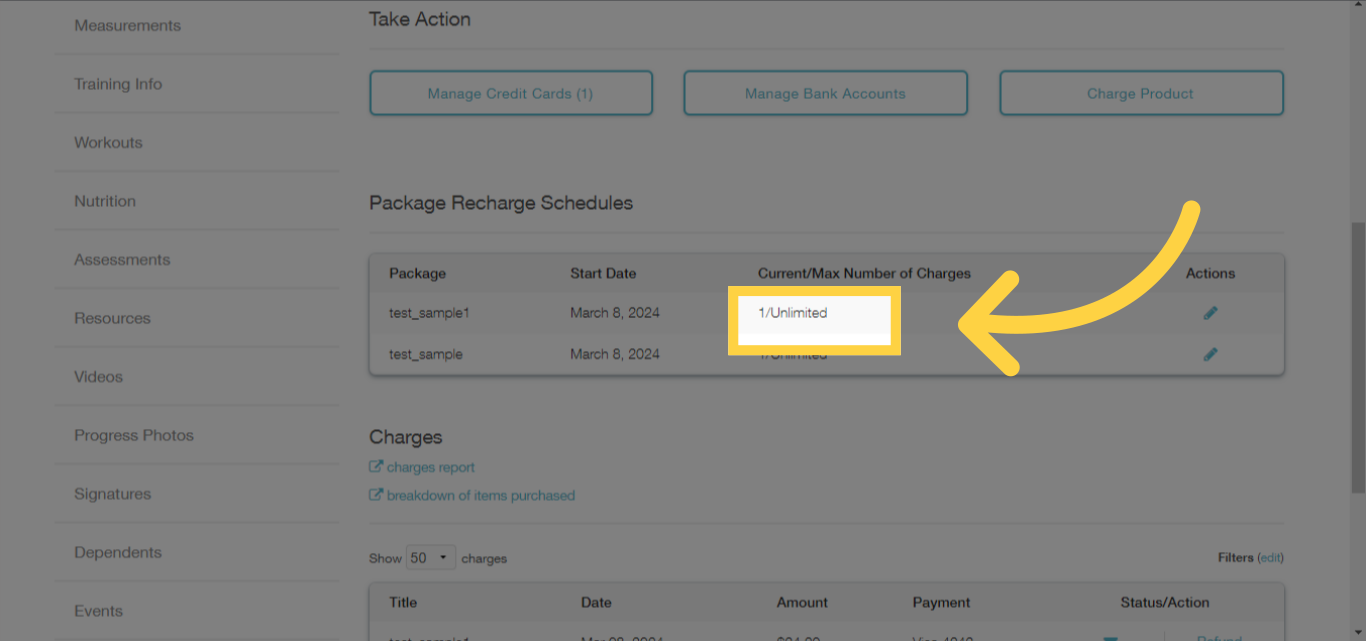Screen dimensions: 1366x641
Task: Go to Signatures in sidebar
Action: tap(112, 494)
